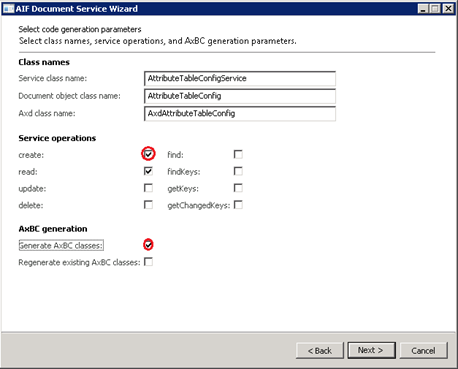Click the 'Service class name:' label
Image resolution: width=458 pixels, height=369 pixels.
coord(53,78)
